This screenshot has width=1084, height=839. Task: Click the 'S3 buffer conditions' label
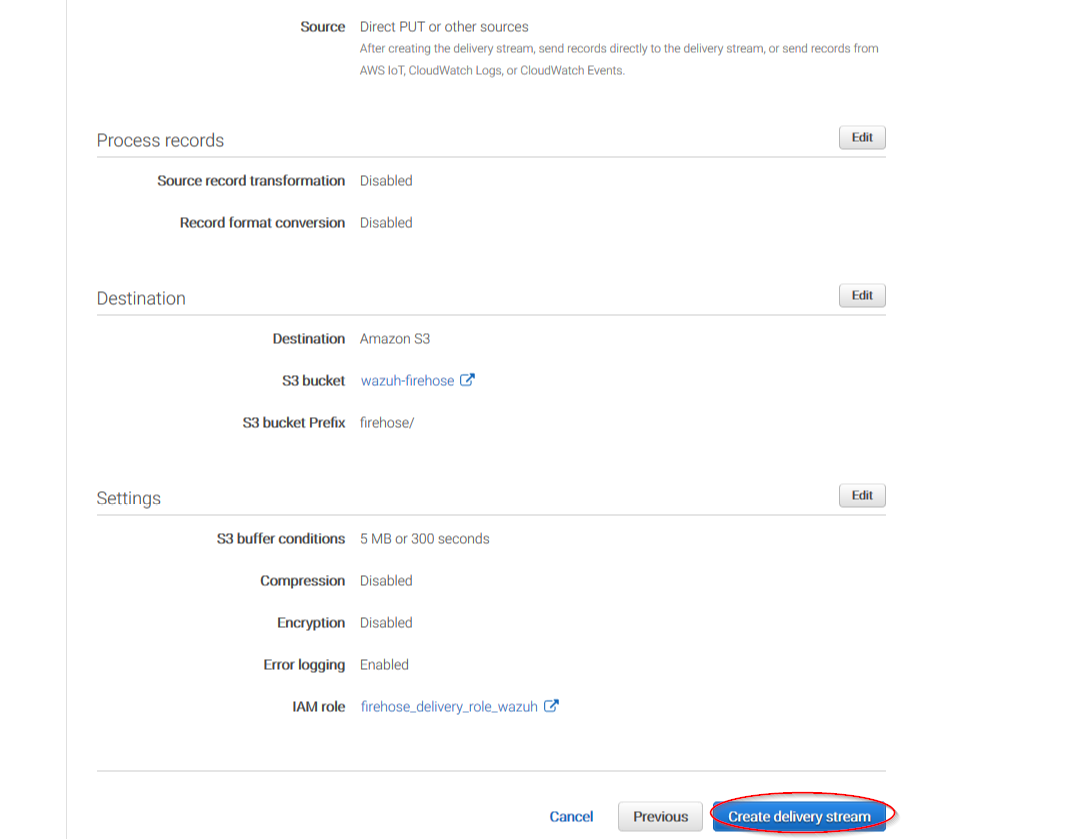click(281, 539)
